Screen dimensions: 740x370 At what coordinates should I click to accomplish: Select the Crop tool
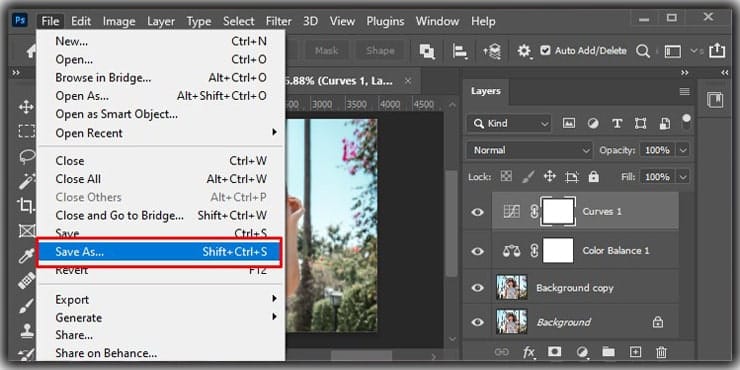[x=26, y=205]
